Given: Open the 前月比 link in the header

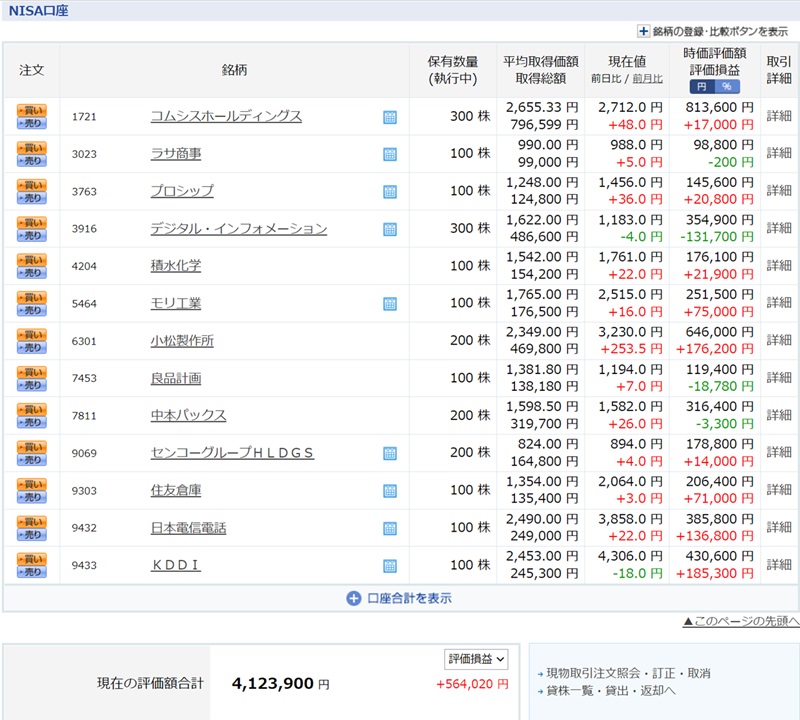Looking at the screenshot, I should point(647,79).
